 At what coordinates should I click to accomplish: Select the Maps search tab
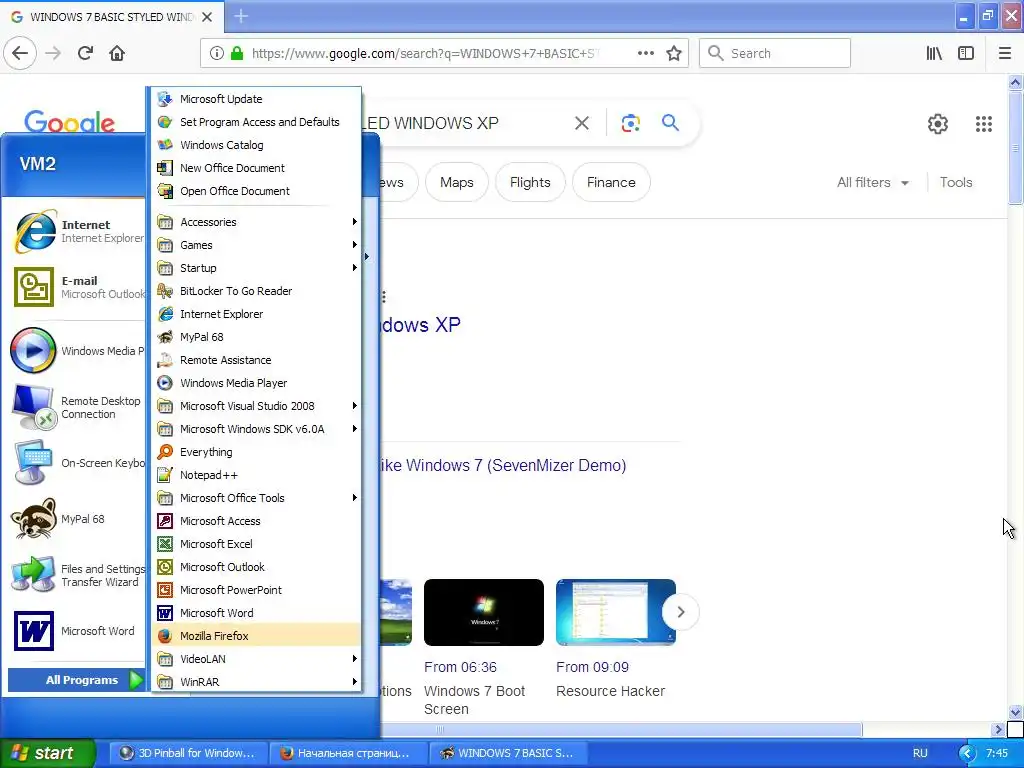tap(456, 182)
